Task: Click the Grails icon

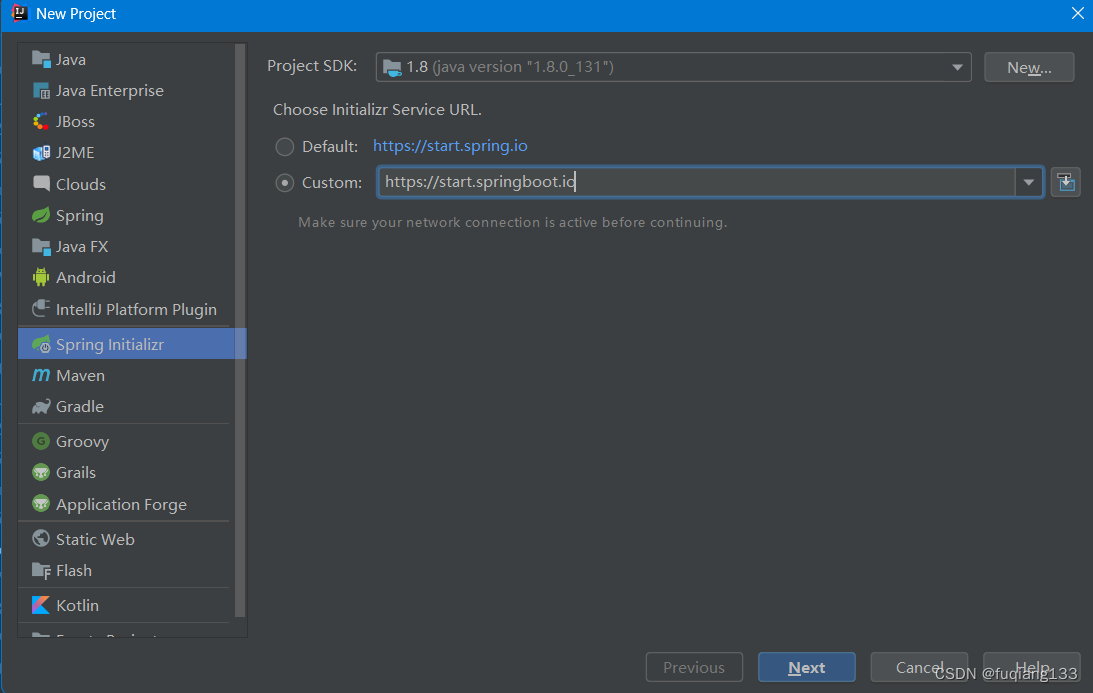Action: point(41,472)
